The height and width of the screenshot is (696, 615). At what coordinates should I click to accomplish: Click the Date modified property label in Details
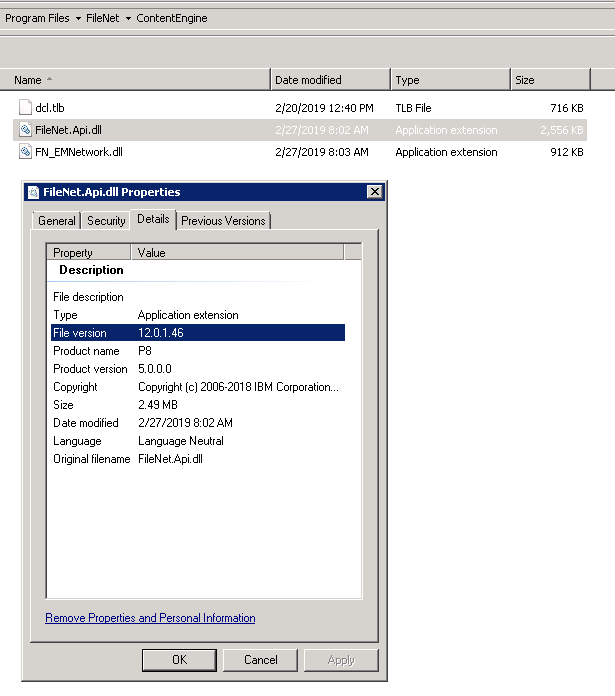[86, 423]
